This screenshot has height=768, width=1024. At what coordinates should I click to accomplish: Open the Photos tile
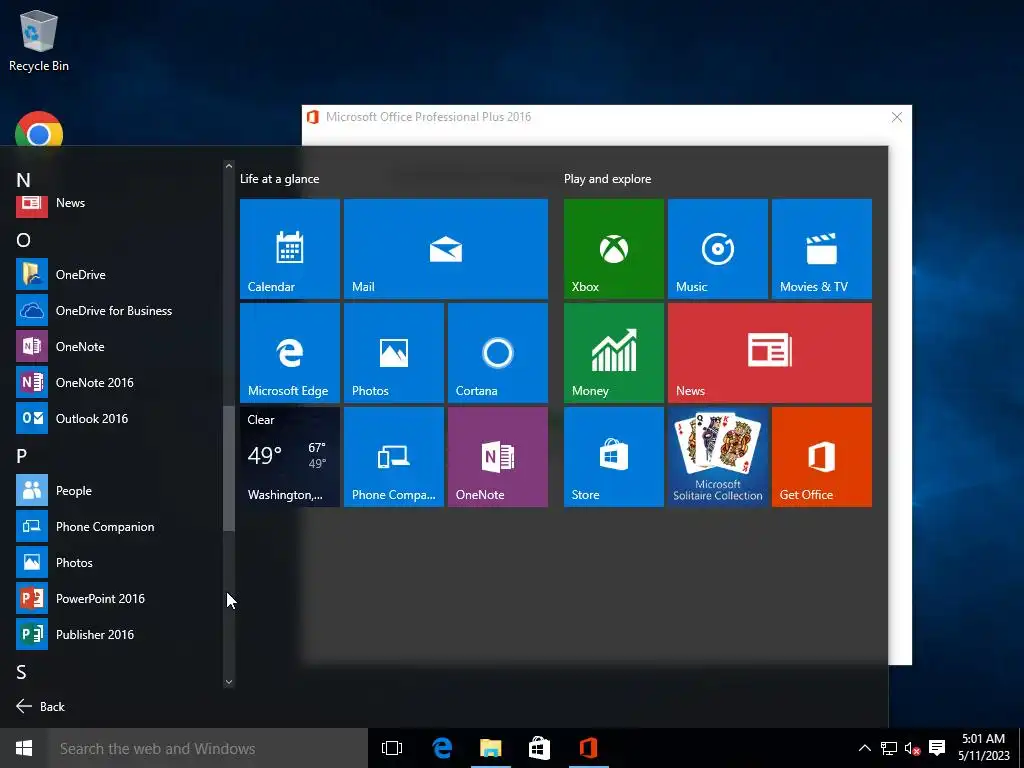[394, 353]
